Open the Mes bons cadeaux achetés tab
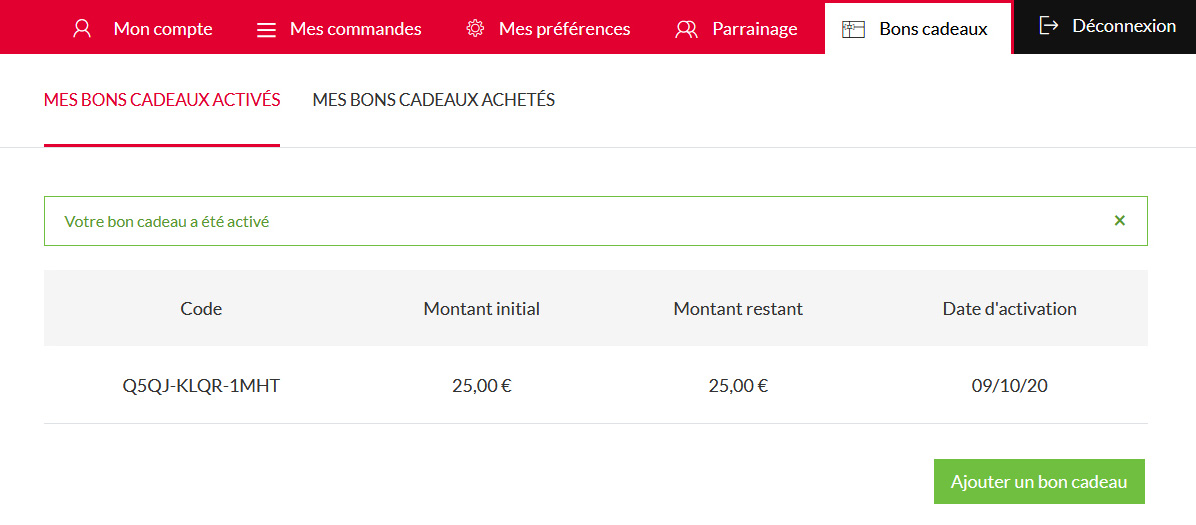Screen dimensions: 1196x525 click(x=434, y=100)
